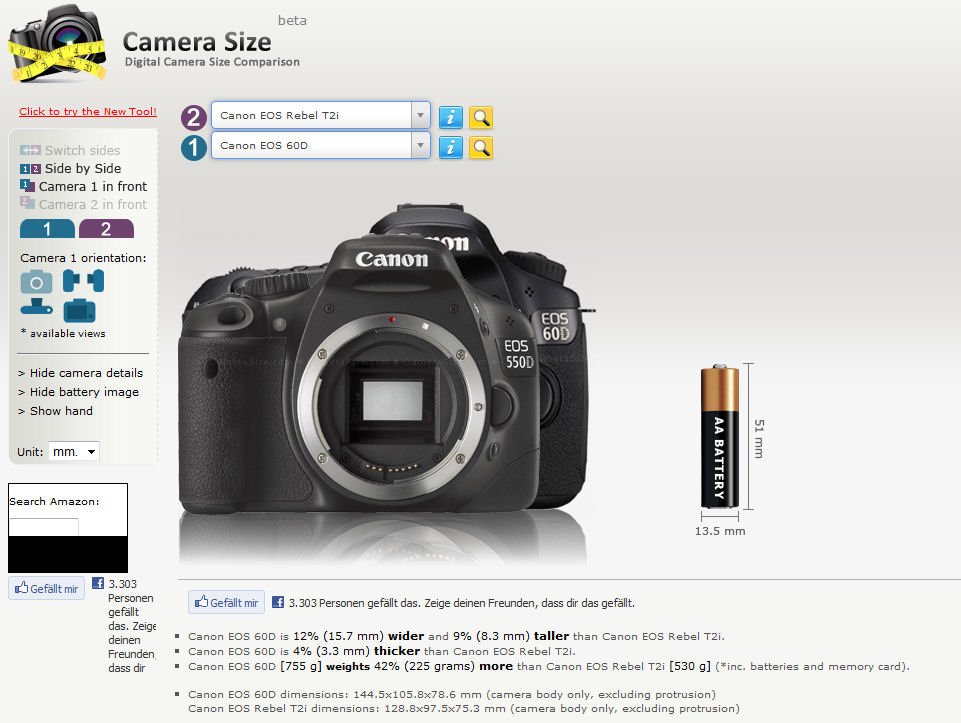Image resolution: width=961 pixels, height=723 pixels.
Task: Click the 'Click to try the New Tool!' link
Action: [x=88, y=112]
